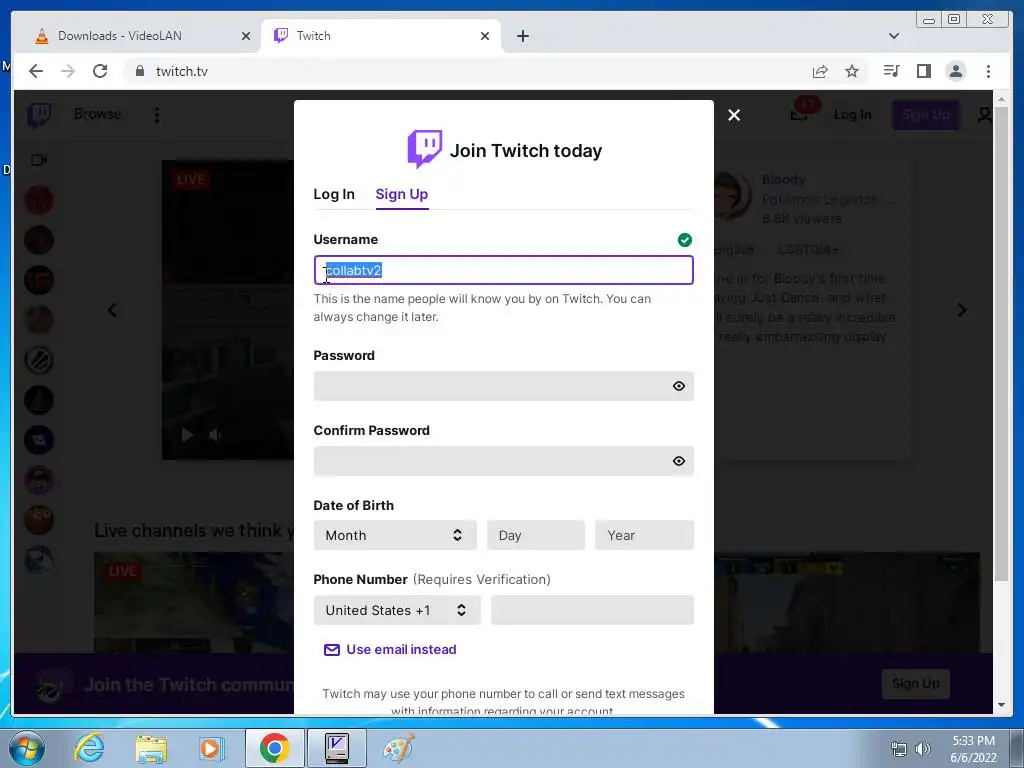Click the Chrome icon in taskbar
Screen dimensions: 1024x768
click(x=274, y=748)
